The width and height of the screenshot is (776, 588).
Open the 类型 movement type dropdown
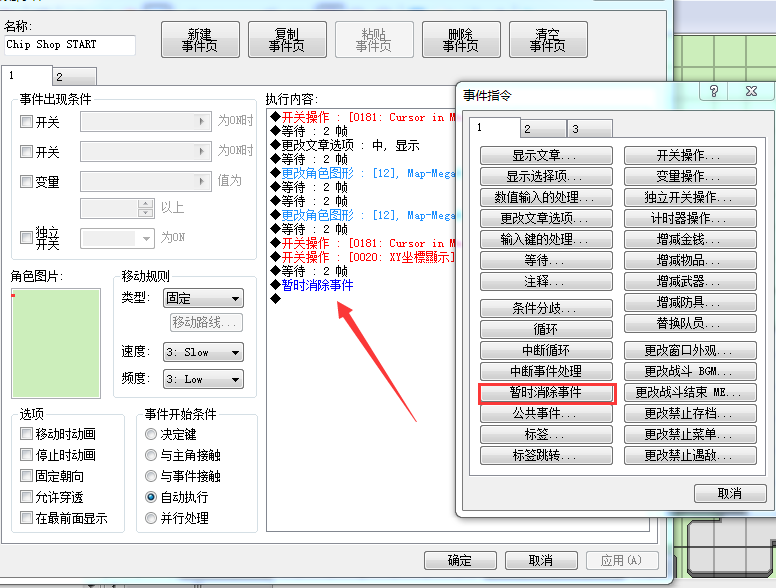[x=203, y=298]
